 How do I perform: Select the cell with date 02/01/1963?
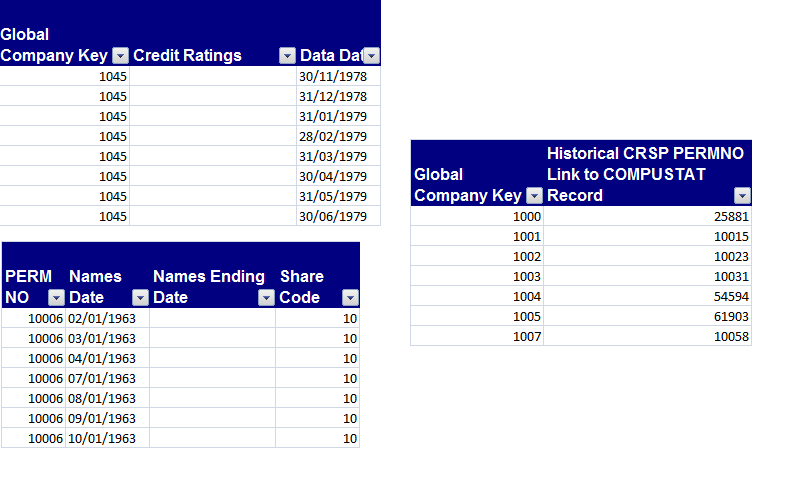107,319
